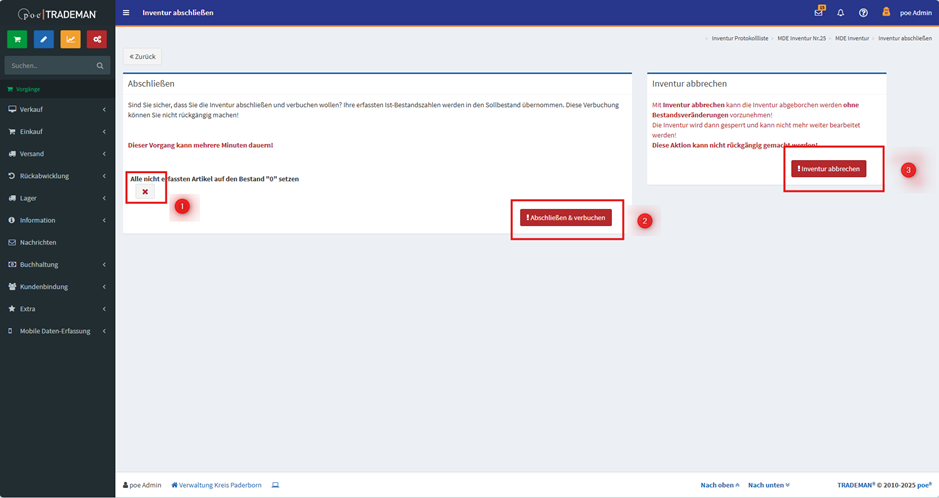Expand the Kundenbindung menu chevron
The image size is (939, 498).
point(104,287)
